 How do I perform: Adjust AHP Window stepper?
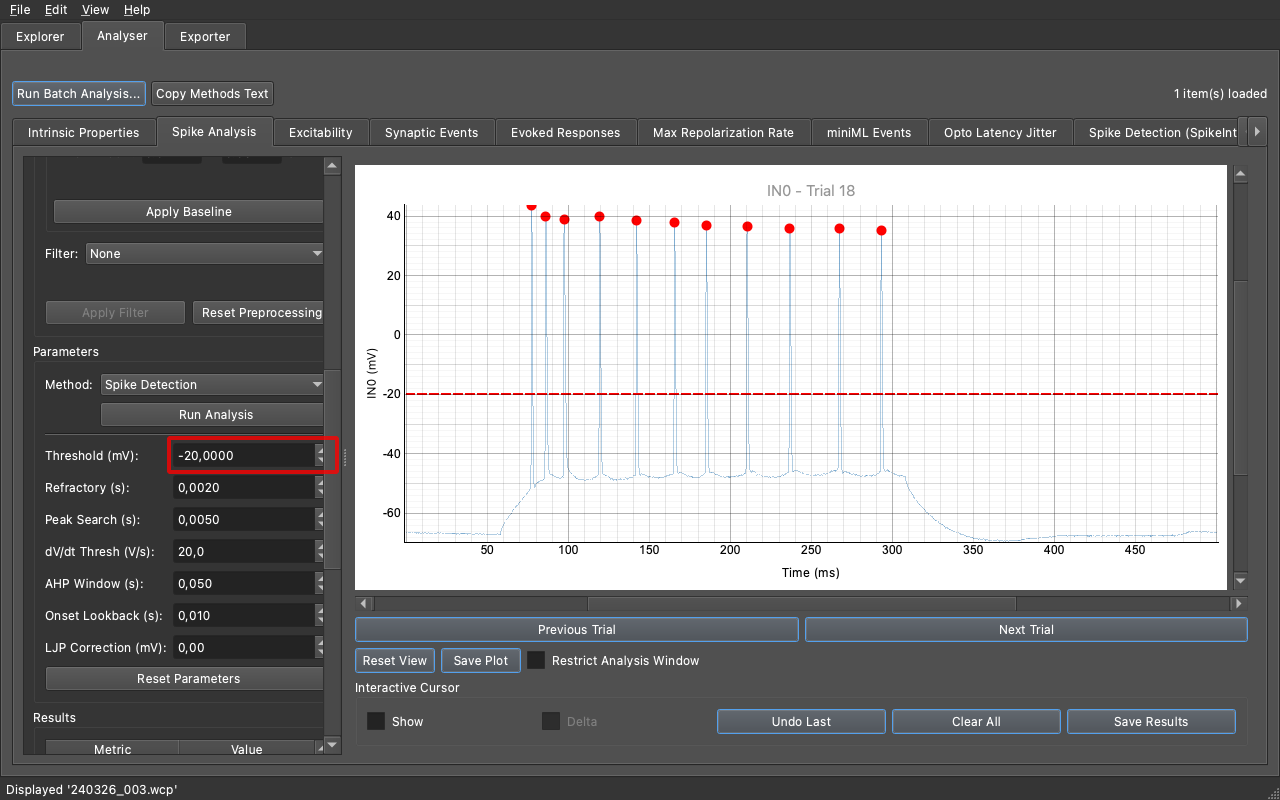click(320, 584)
